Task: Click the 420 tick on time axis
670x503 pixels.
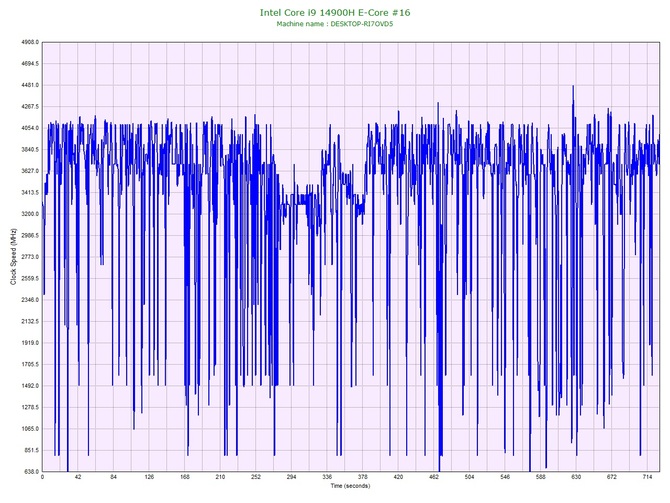Action: tap(398, 477)
